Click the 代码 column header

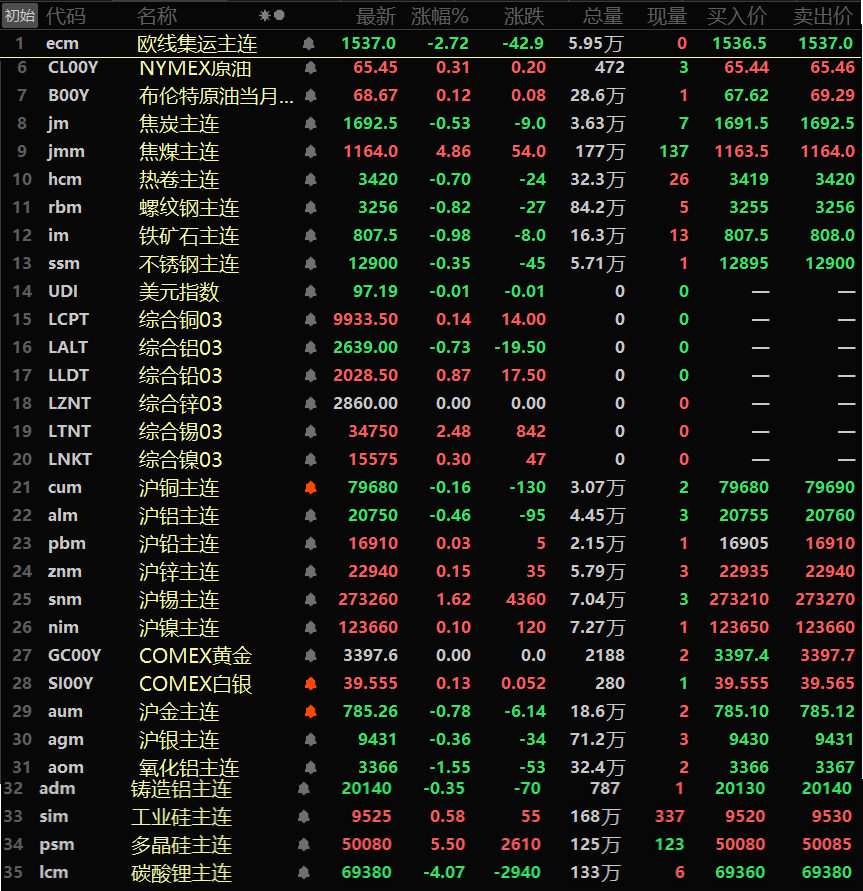[66, 16]
